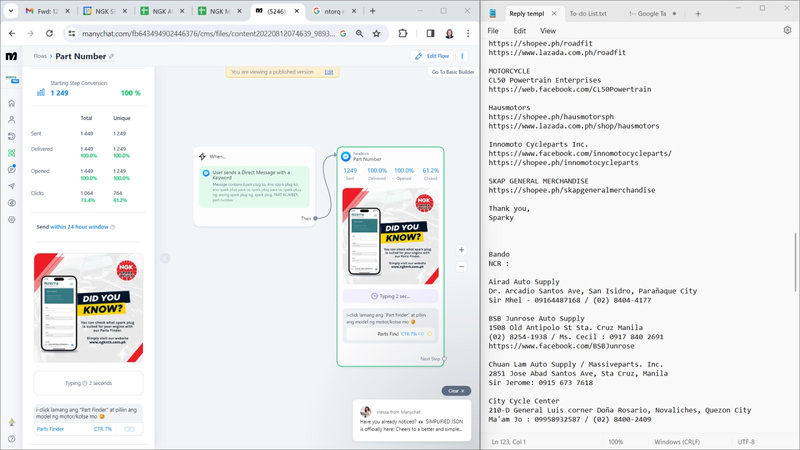Image resolution: width=800 pixels, height=450 pixels.
Task: Click the Flows breadcrumb link
Action: click(40, 56)
